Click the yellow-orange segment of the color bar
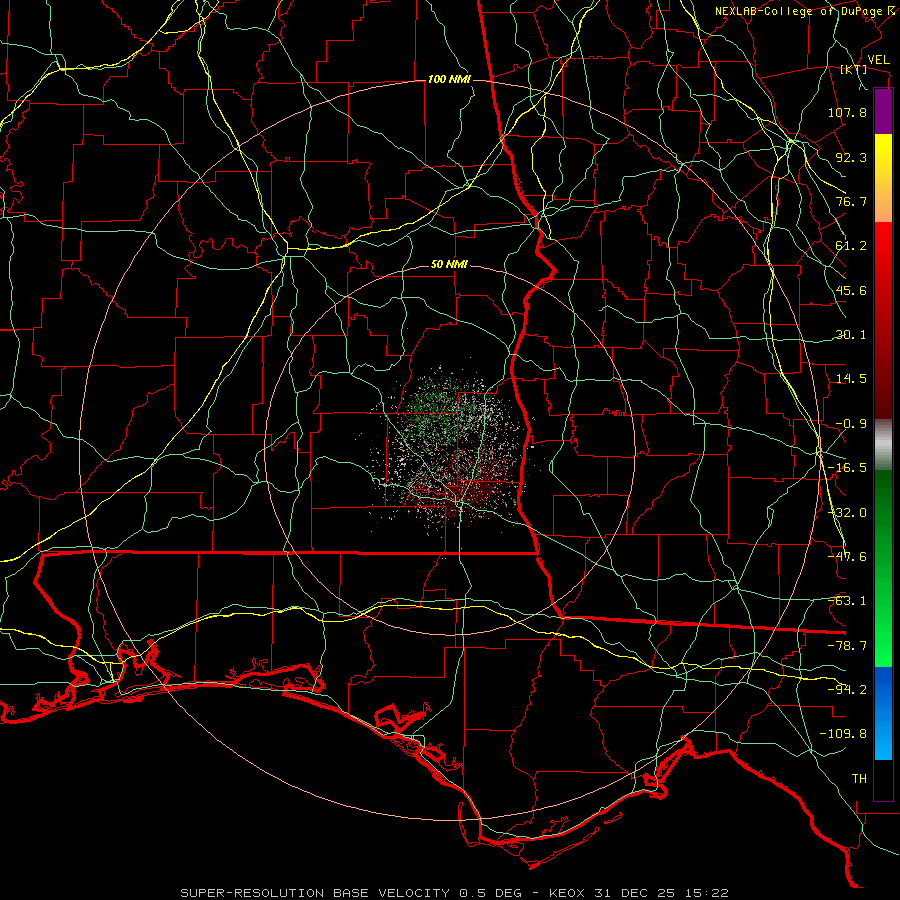 click(x=883, y=178)
